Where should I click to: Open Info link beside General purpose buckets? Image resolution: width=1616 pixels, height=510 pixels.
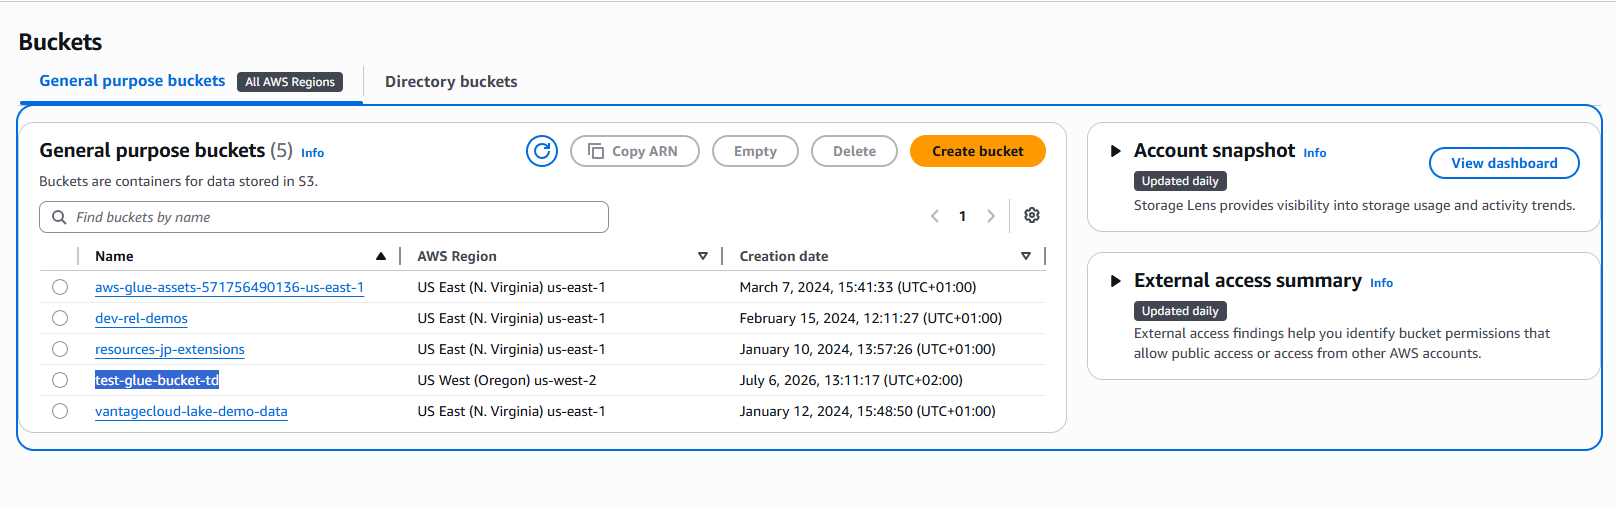point(313,153)
